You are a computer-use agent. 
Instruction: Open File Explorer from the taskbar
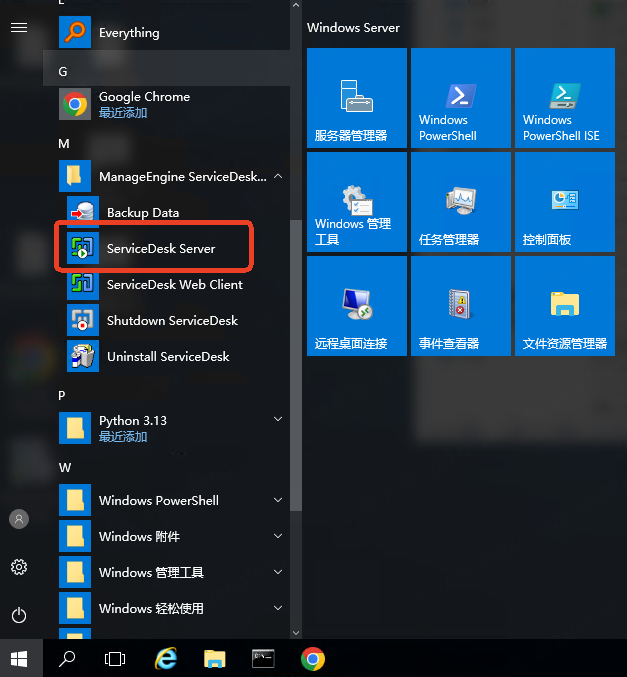[215, 659]
